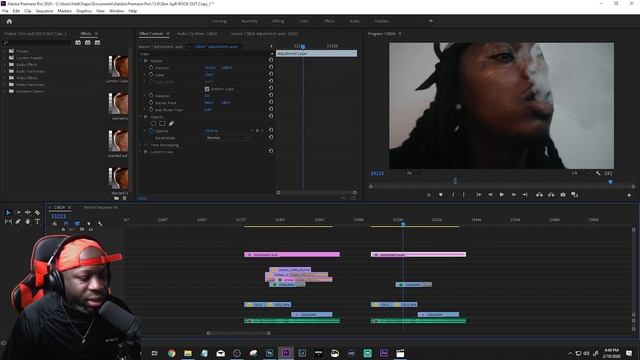Image resolution: width=640 pixels, height=360 pixels.
Task: Open the Graphics menu
Action: 84,11
